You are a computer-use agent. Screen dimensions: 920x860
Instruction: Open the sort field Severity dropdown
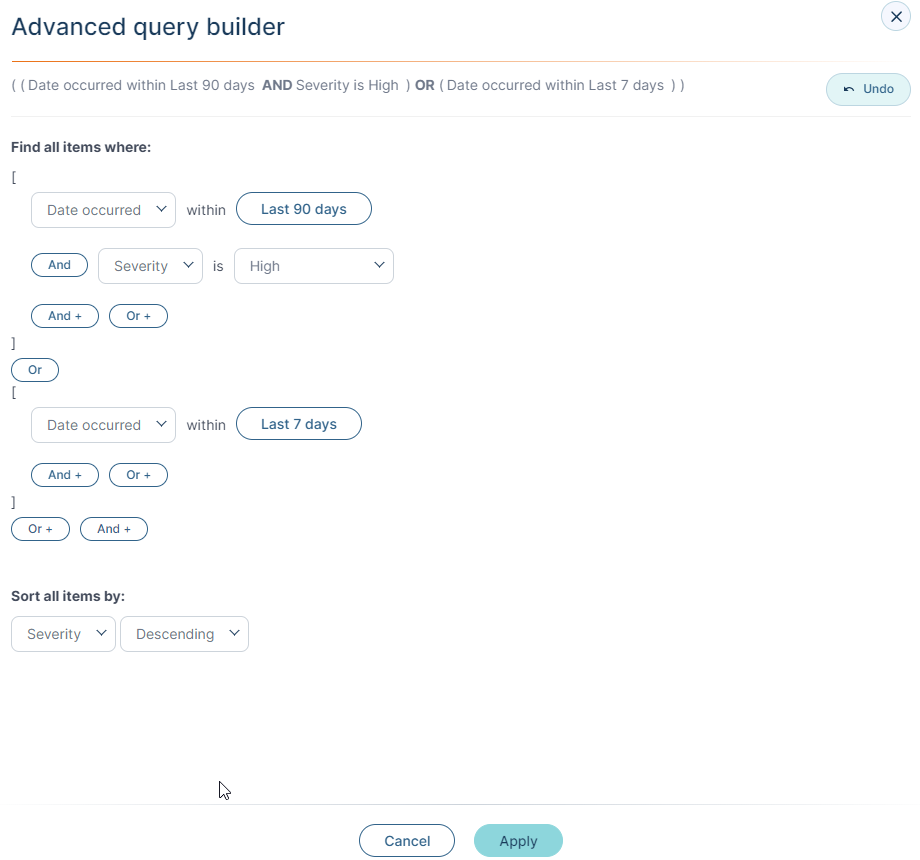tap(63, 634)
